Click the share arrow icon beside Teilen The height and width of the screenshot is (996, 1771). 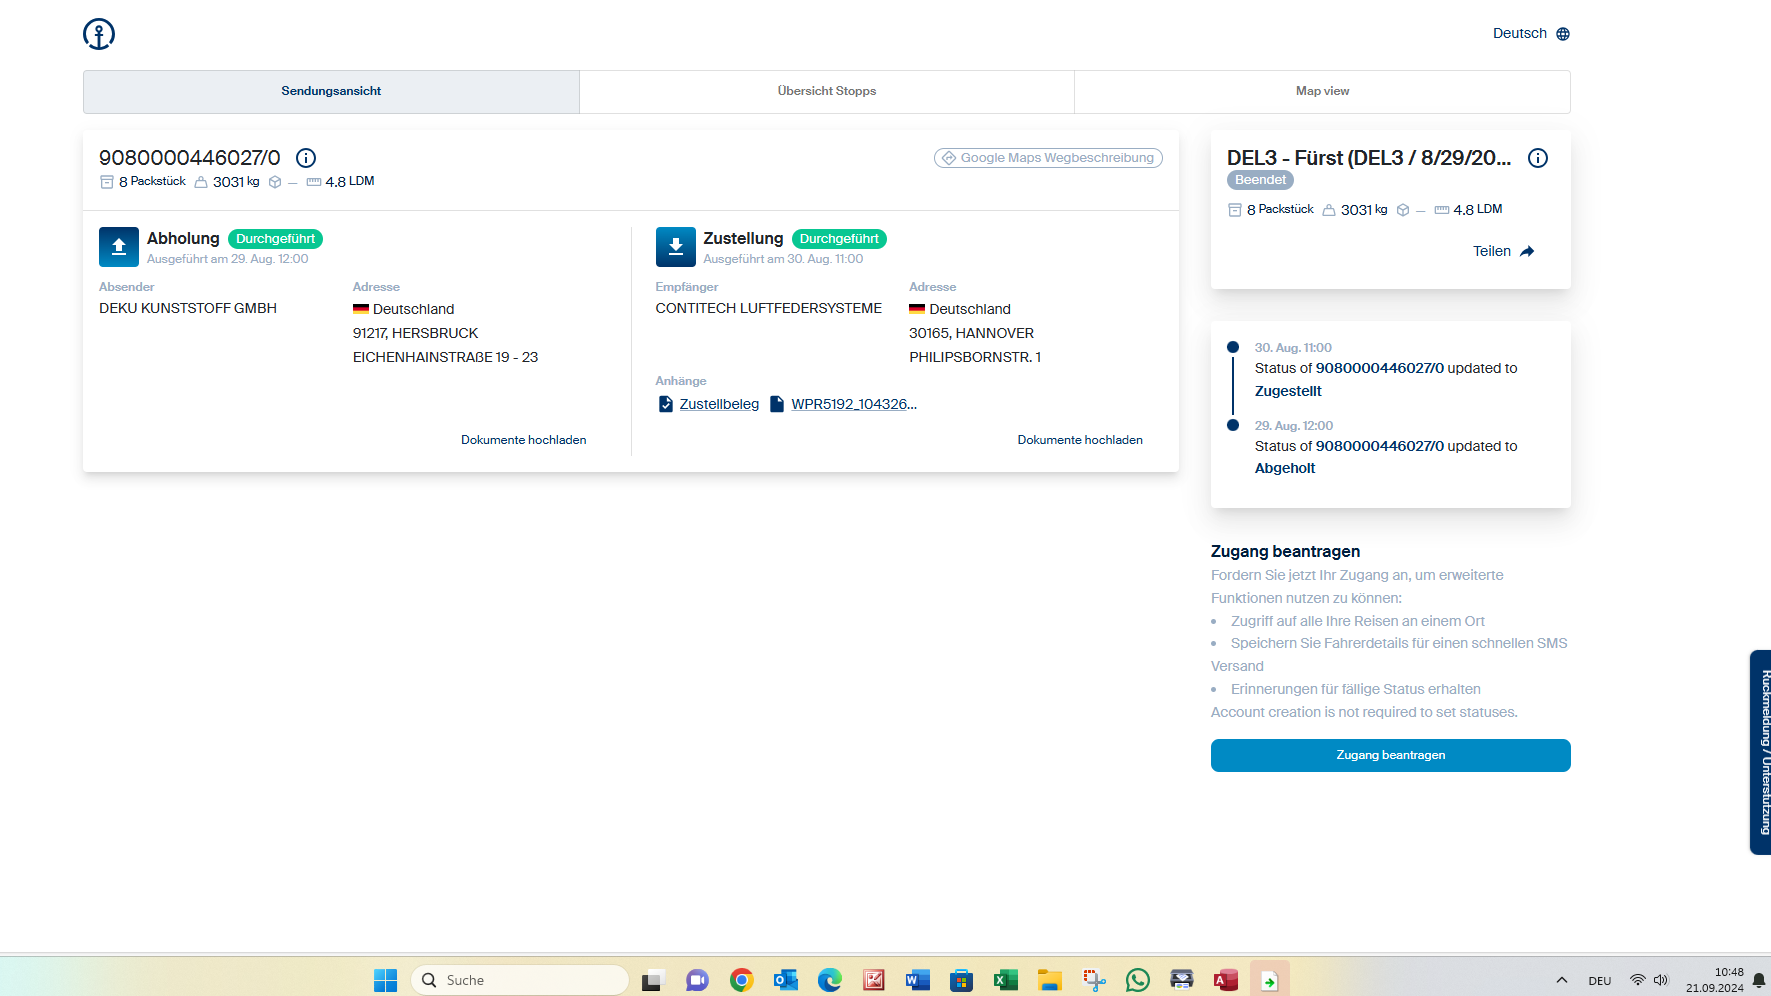pos(1527,252)
